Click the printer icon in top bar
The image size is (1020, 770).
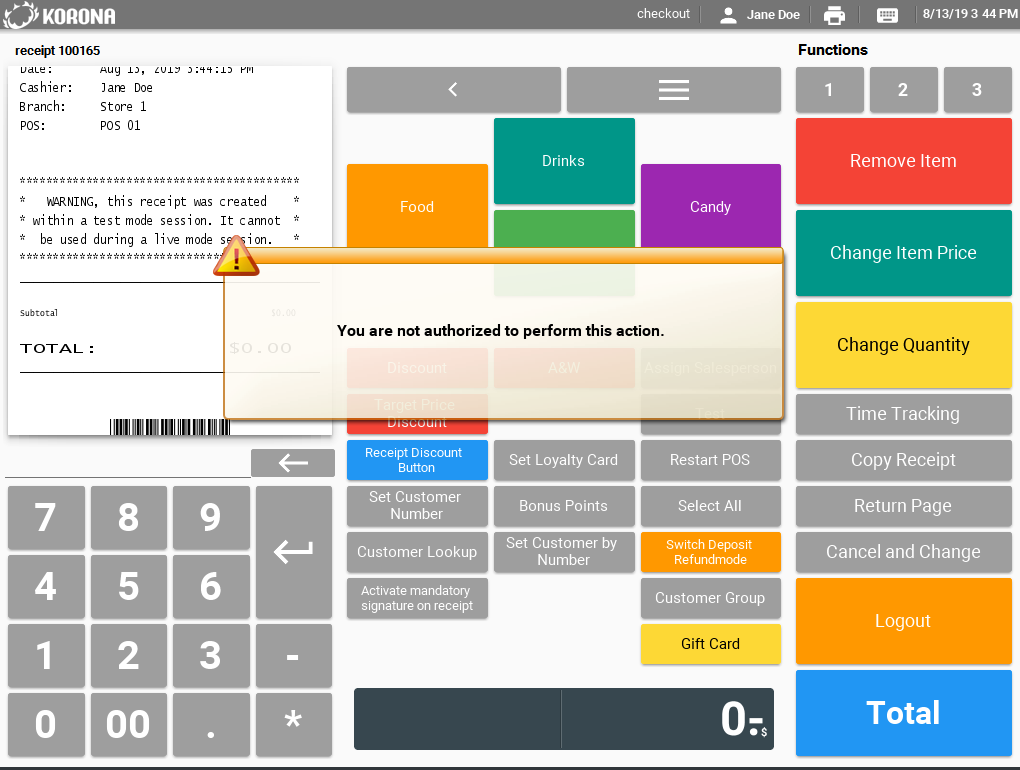pos(834,14)
